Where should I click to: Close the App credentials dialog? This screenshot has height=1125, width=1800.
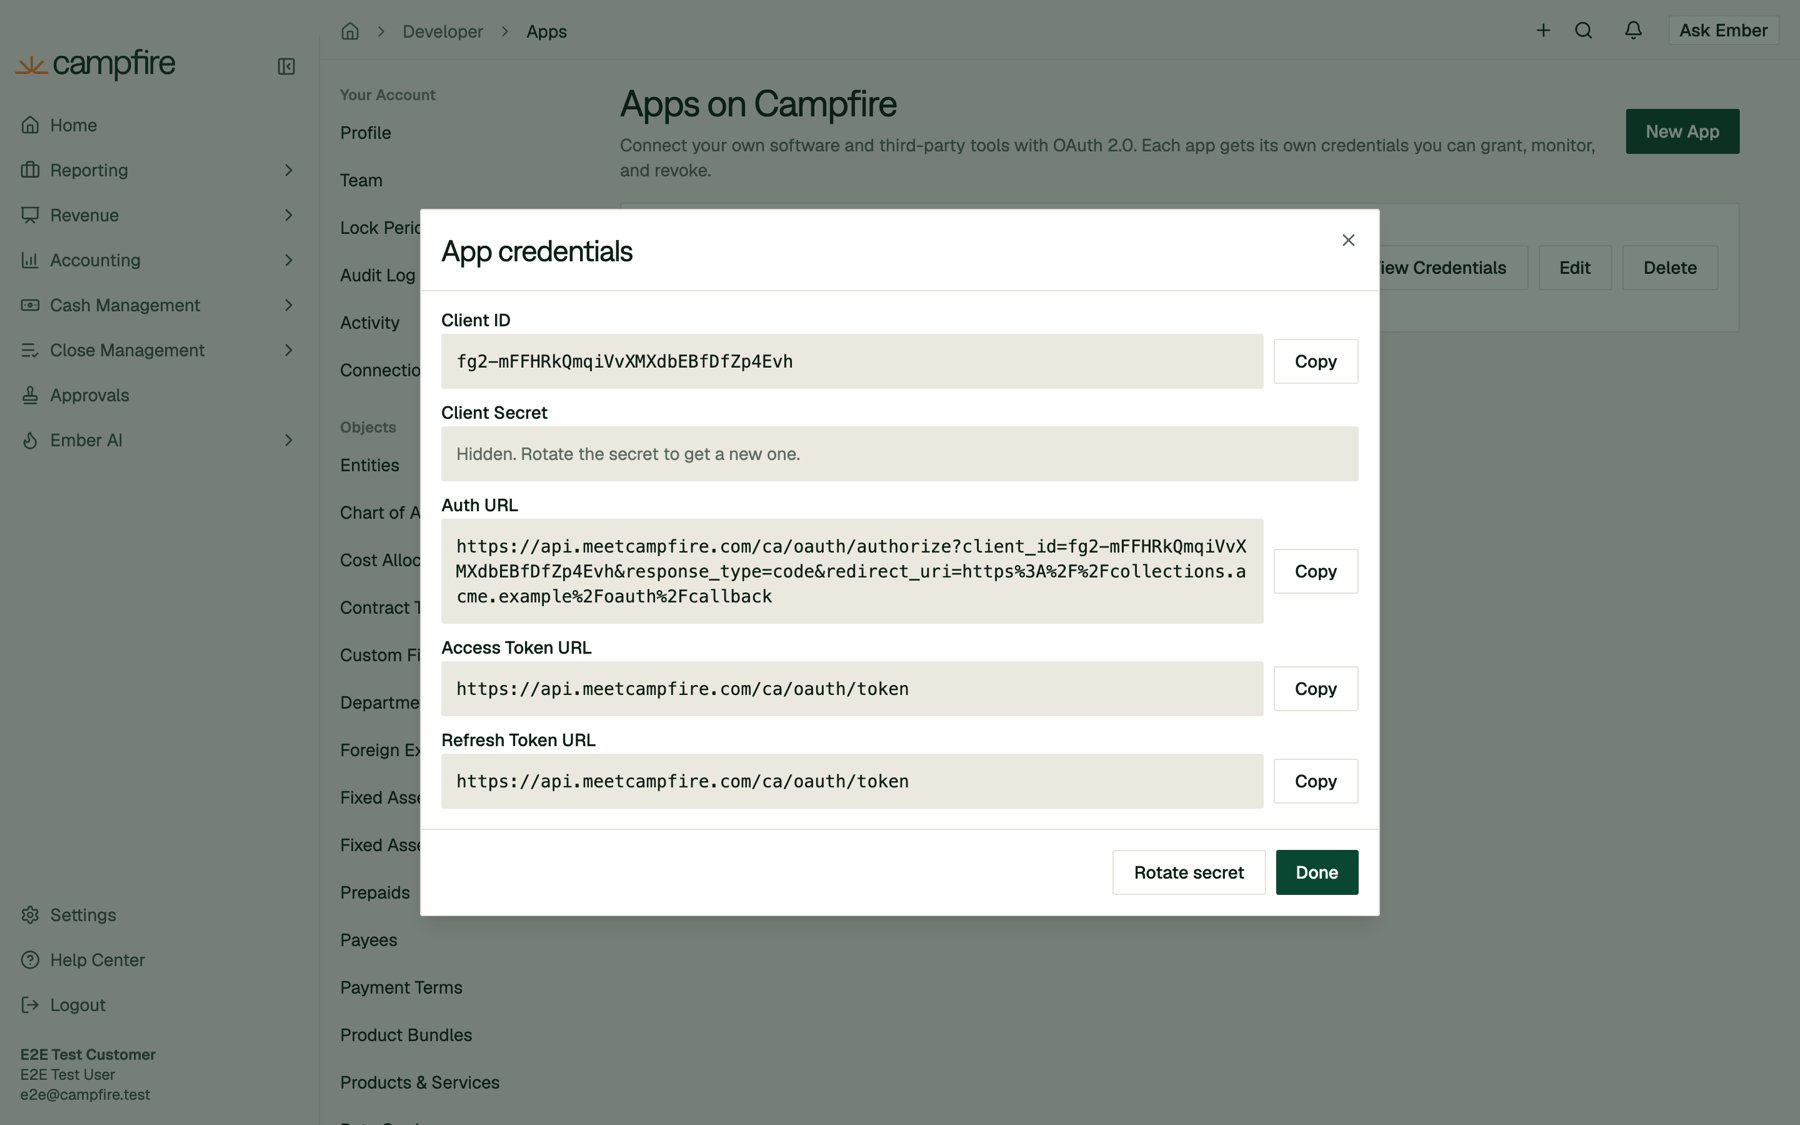tap(1348, 240)
